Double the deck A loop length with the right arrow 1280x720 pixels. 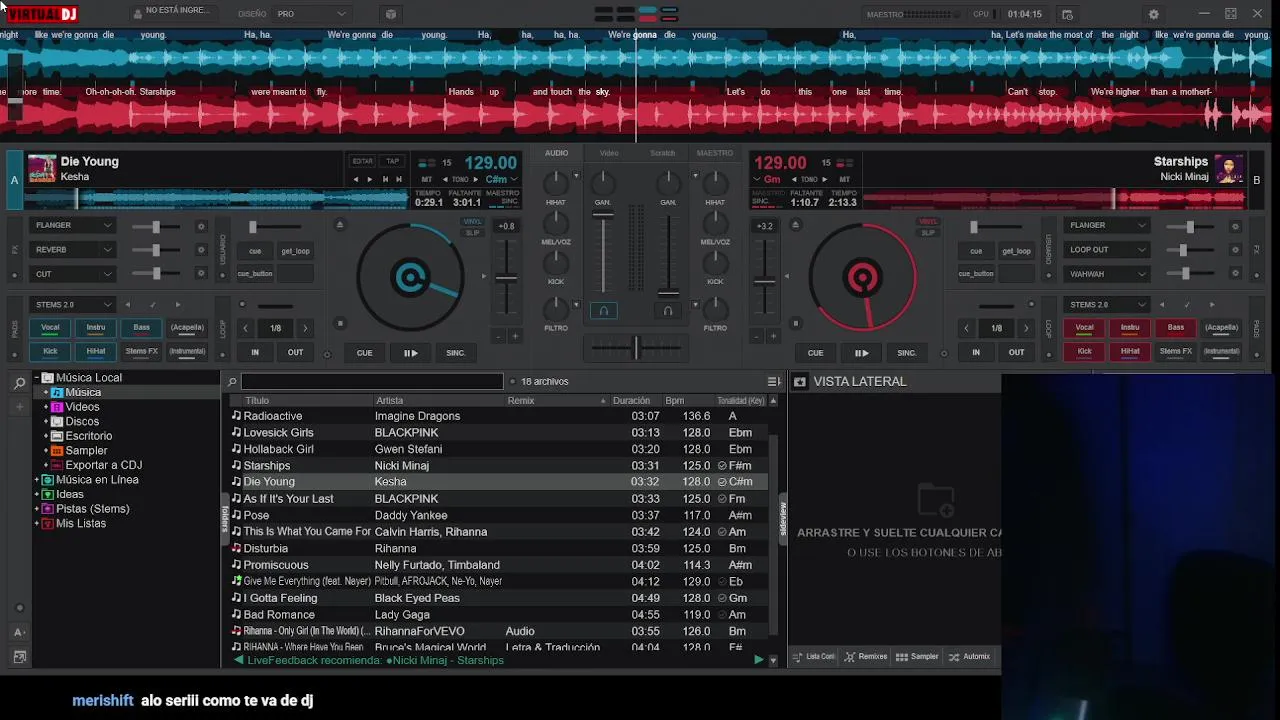coord(305,328)
